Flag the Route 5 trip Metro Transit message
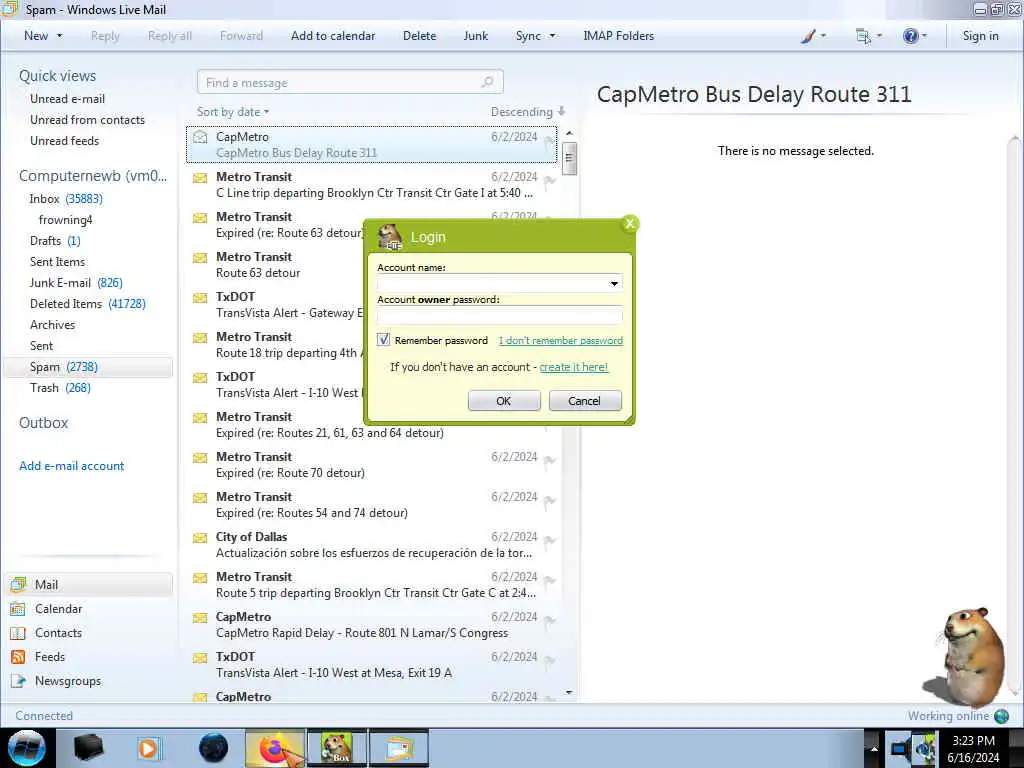1024x768 pixels. click(549, 581)
